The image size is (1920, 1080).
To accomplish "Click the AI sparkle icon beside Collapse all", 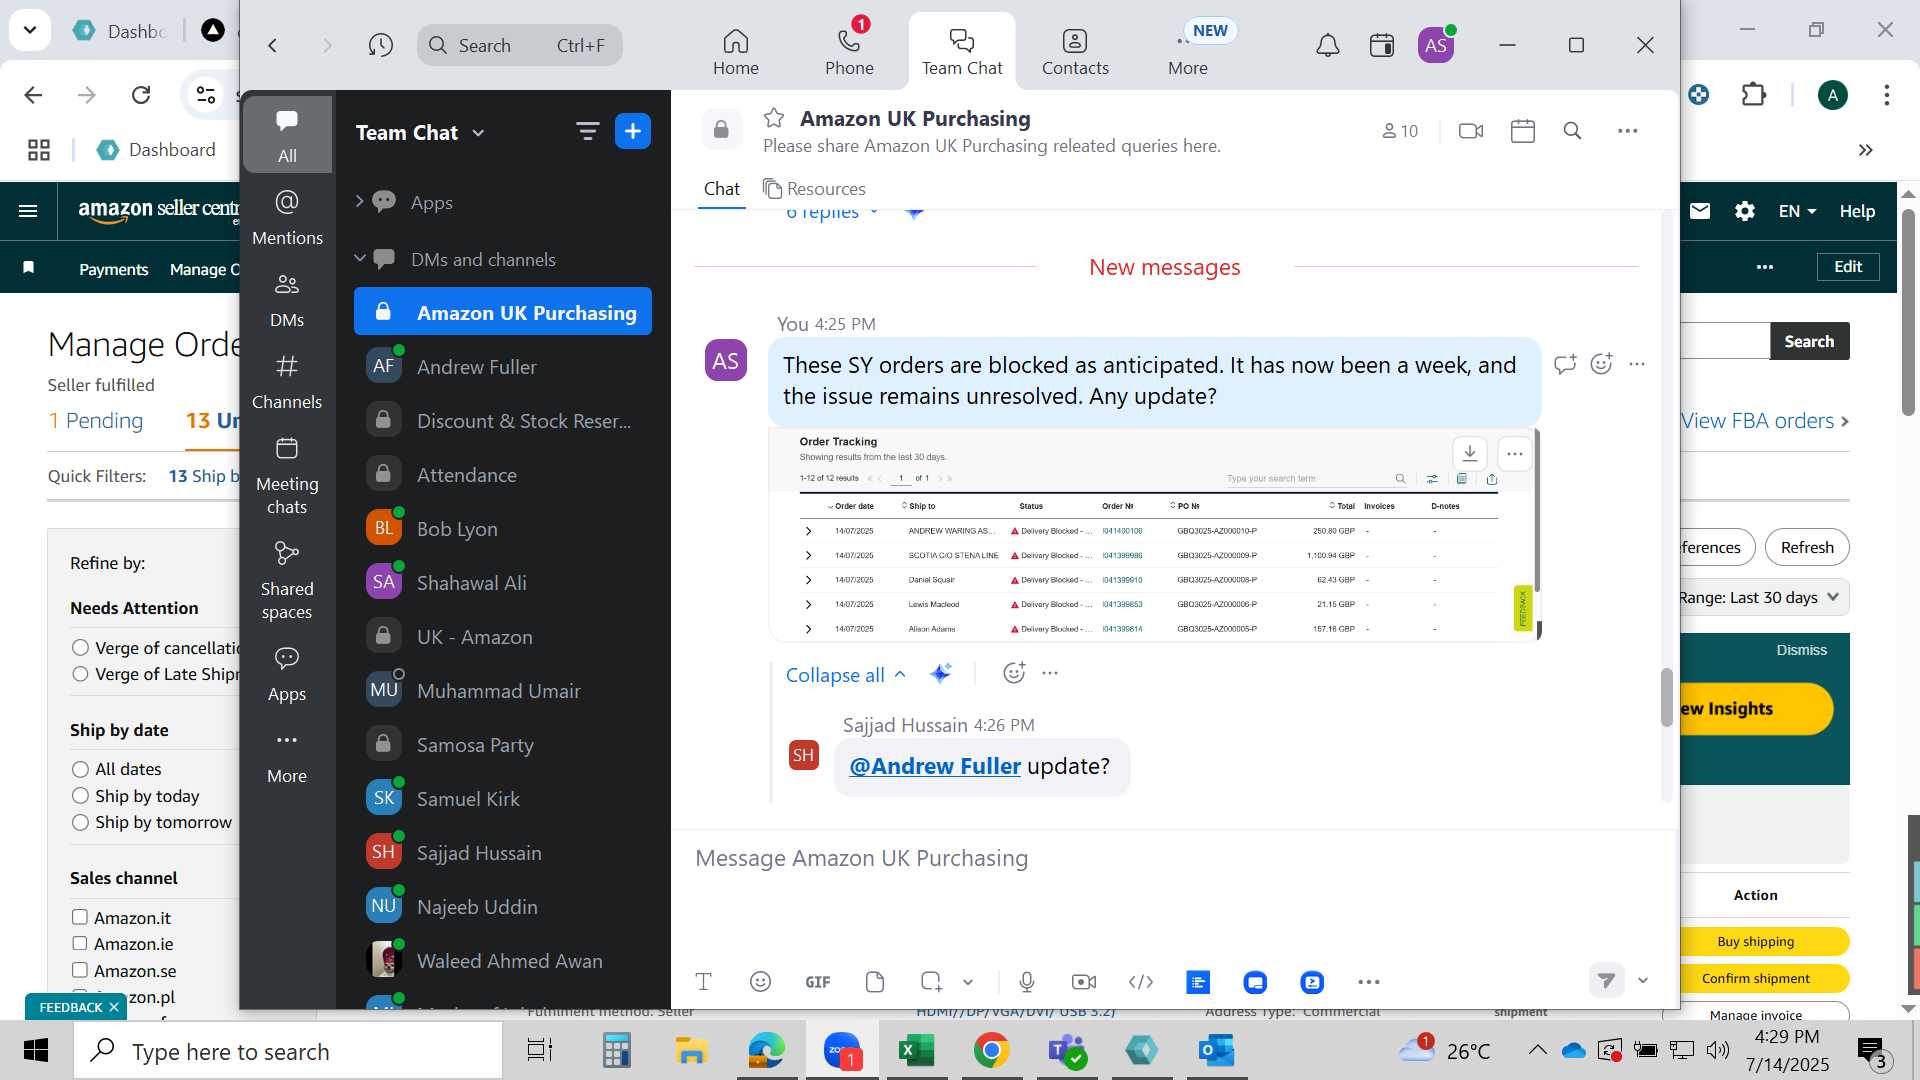I will (x=940, y=673).
